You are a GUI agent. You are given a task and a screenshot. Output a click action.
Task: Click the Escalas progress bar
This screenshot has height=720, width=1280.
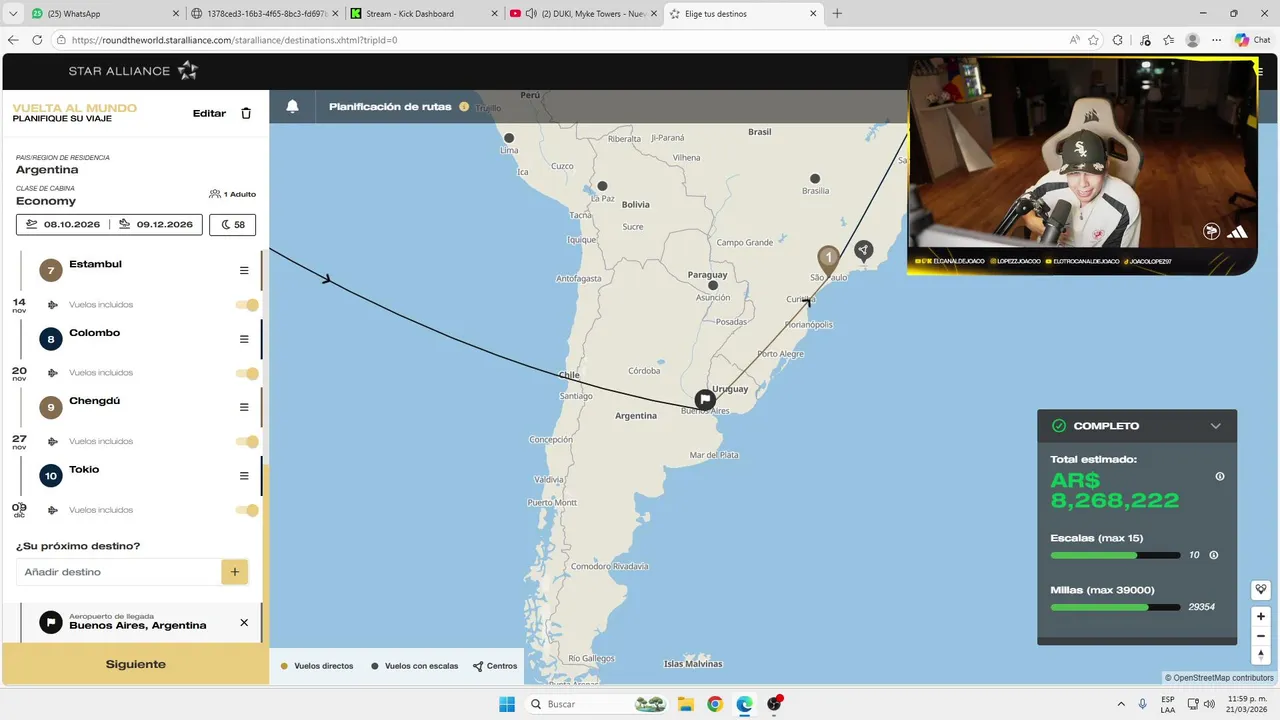(x=1115, y=555)
